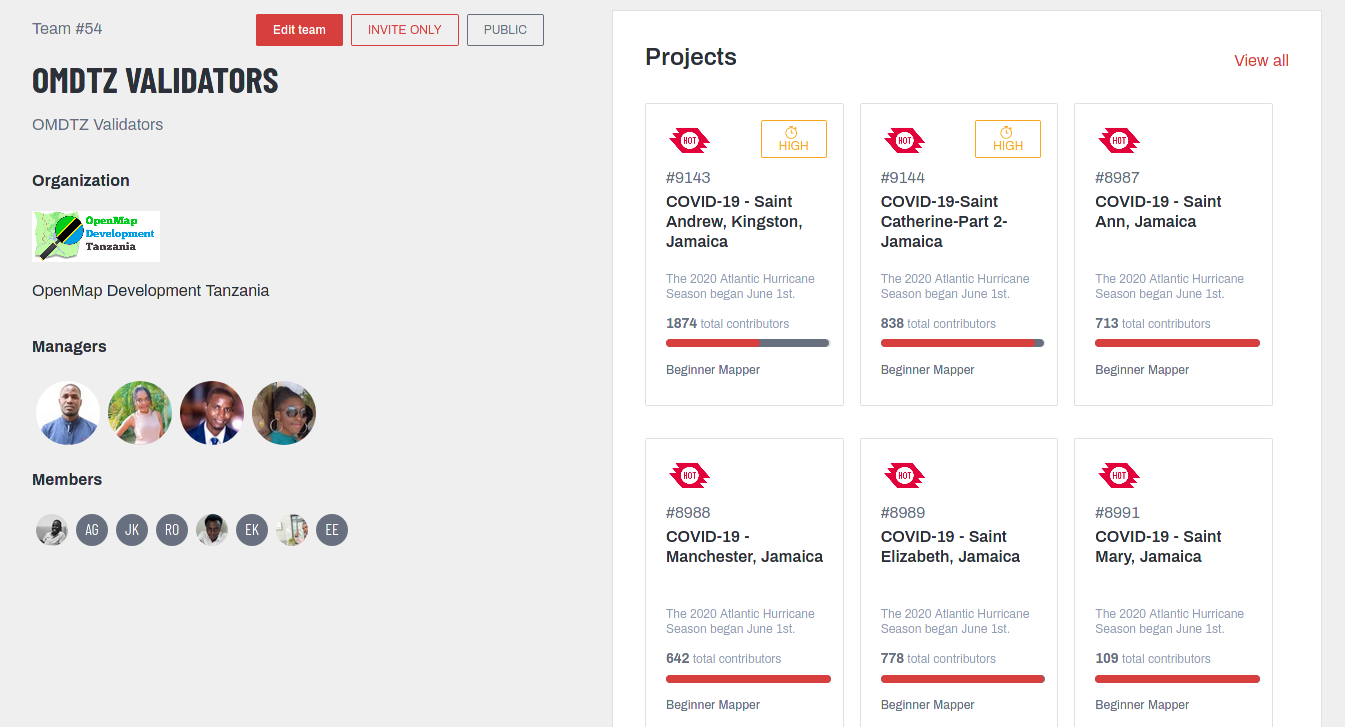
Task: Click the #9143 project number
Action: click(x=688, y=177)
